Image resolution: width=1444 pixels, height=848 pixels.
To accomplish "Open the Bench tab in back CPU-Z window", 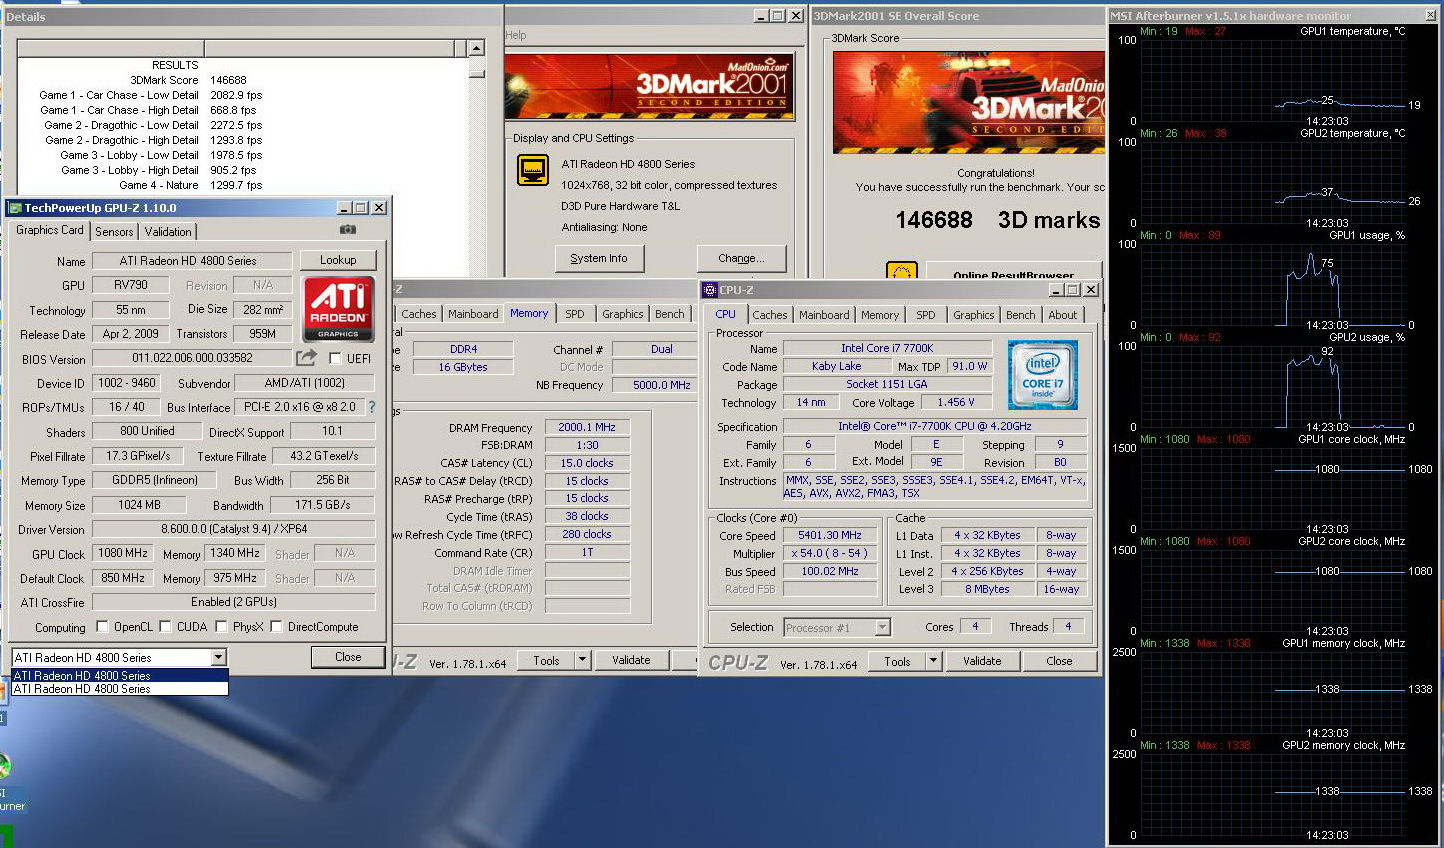I will (670, 314).
